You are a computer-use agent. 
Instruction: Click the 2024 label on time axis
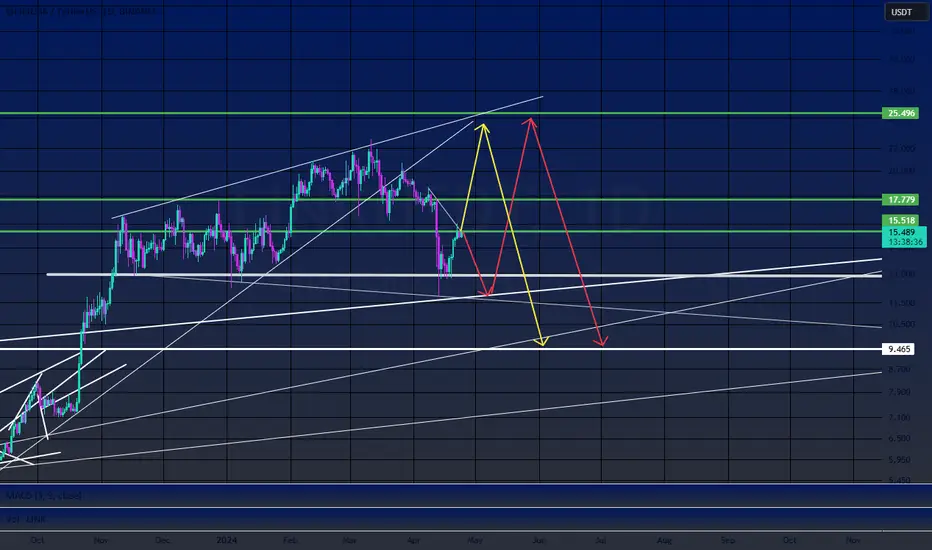226,540
